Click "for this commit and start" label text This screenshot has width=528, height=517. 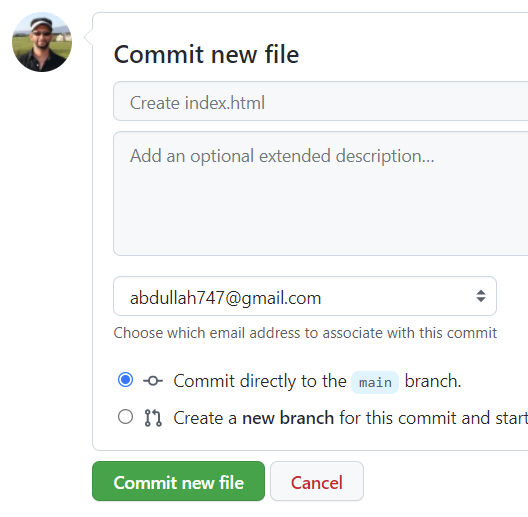pyautogui.click(x=434, y=418)
